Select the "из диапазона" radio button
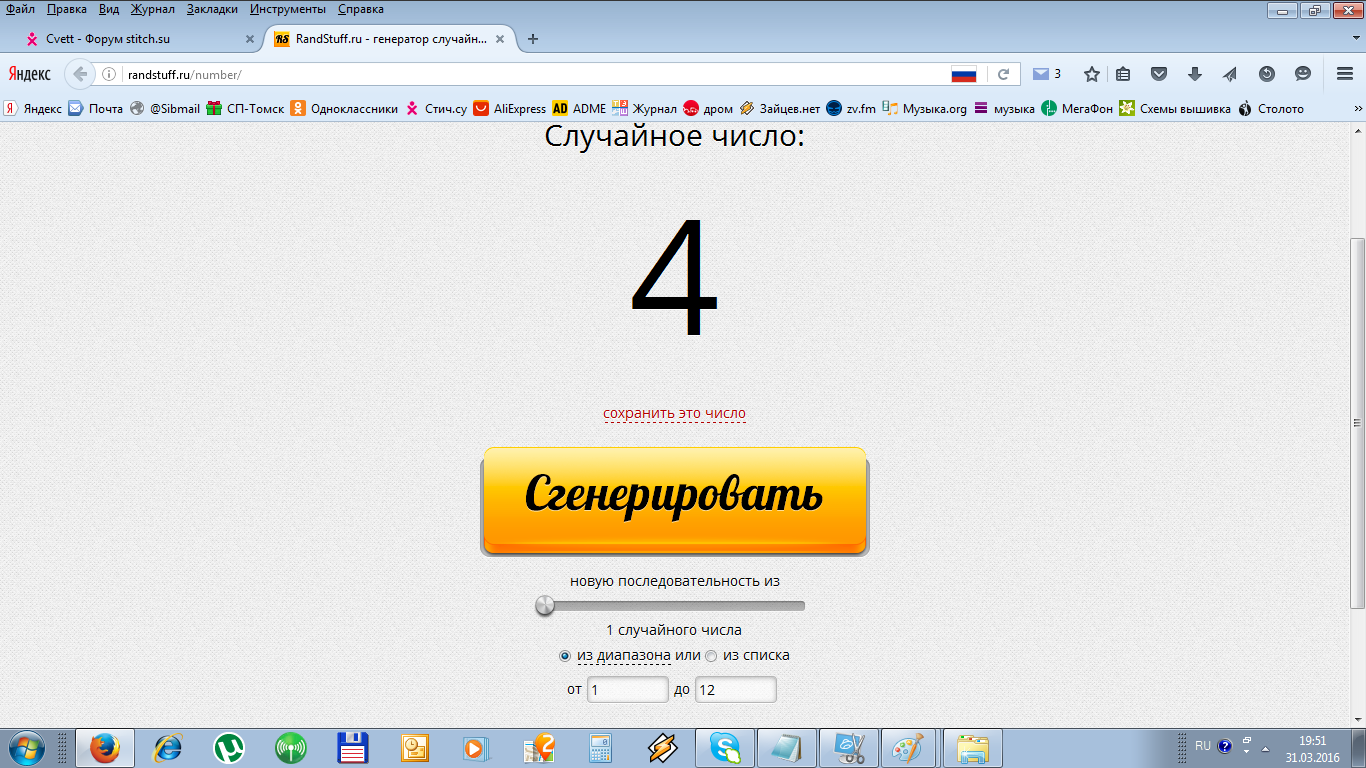Image resolution: width=1366 pixels, height=768 pixels. 565,656
